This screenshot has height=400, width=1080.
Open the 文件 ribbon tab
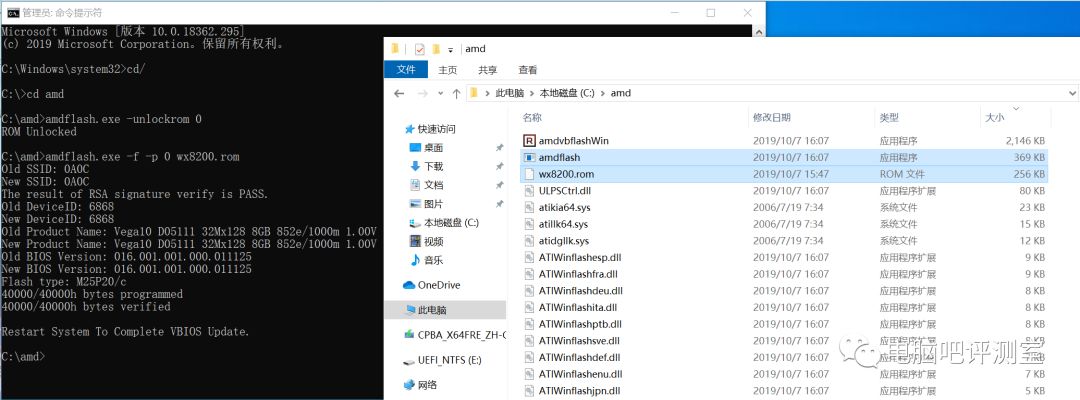pos(406,70)
